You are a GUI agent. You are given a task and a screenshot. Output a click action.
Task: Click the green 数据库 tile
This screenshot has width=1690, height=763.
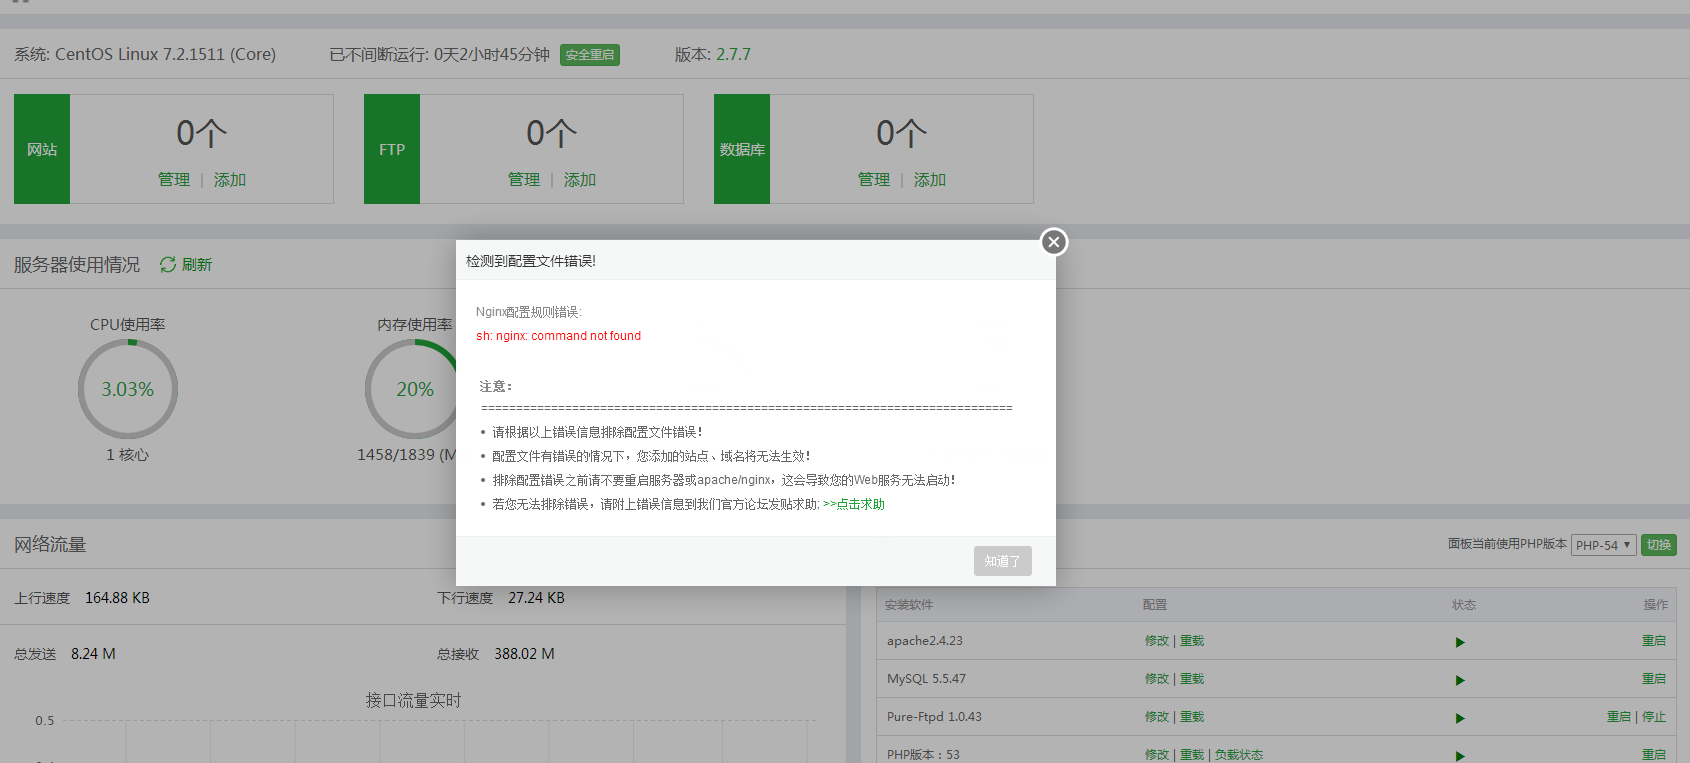[742, 149]
